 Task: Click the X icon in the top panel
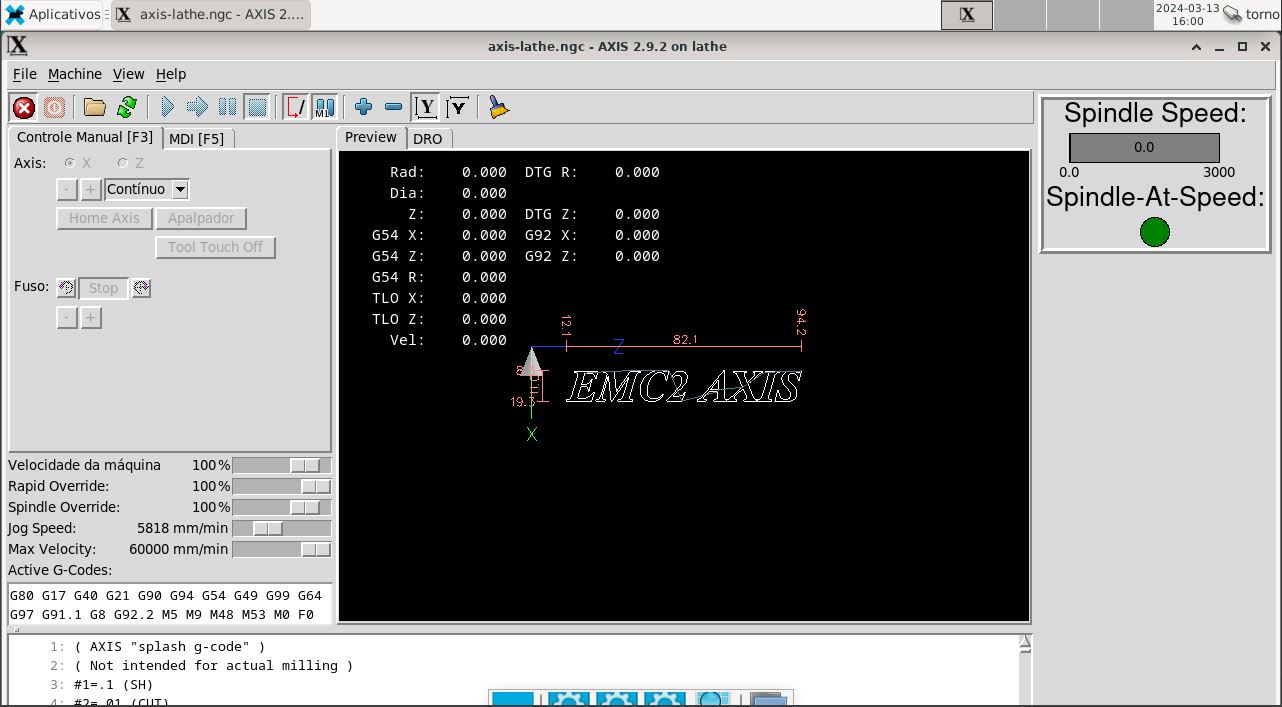click(x=967, y=14)
